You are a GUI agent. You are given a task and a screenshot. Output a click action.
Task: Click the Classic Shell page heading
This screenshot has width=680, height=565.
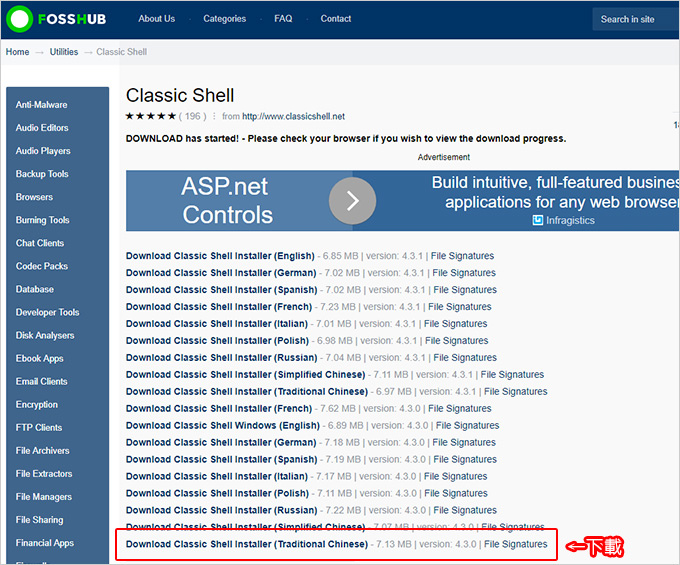[x=180, y=95]
